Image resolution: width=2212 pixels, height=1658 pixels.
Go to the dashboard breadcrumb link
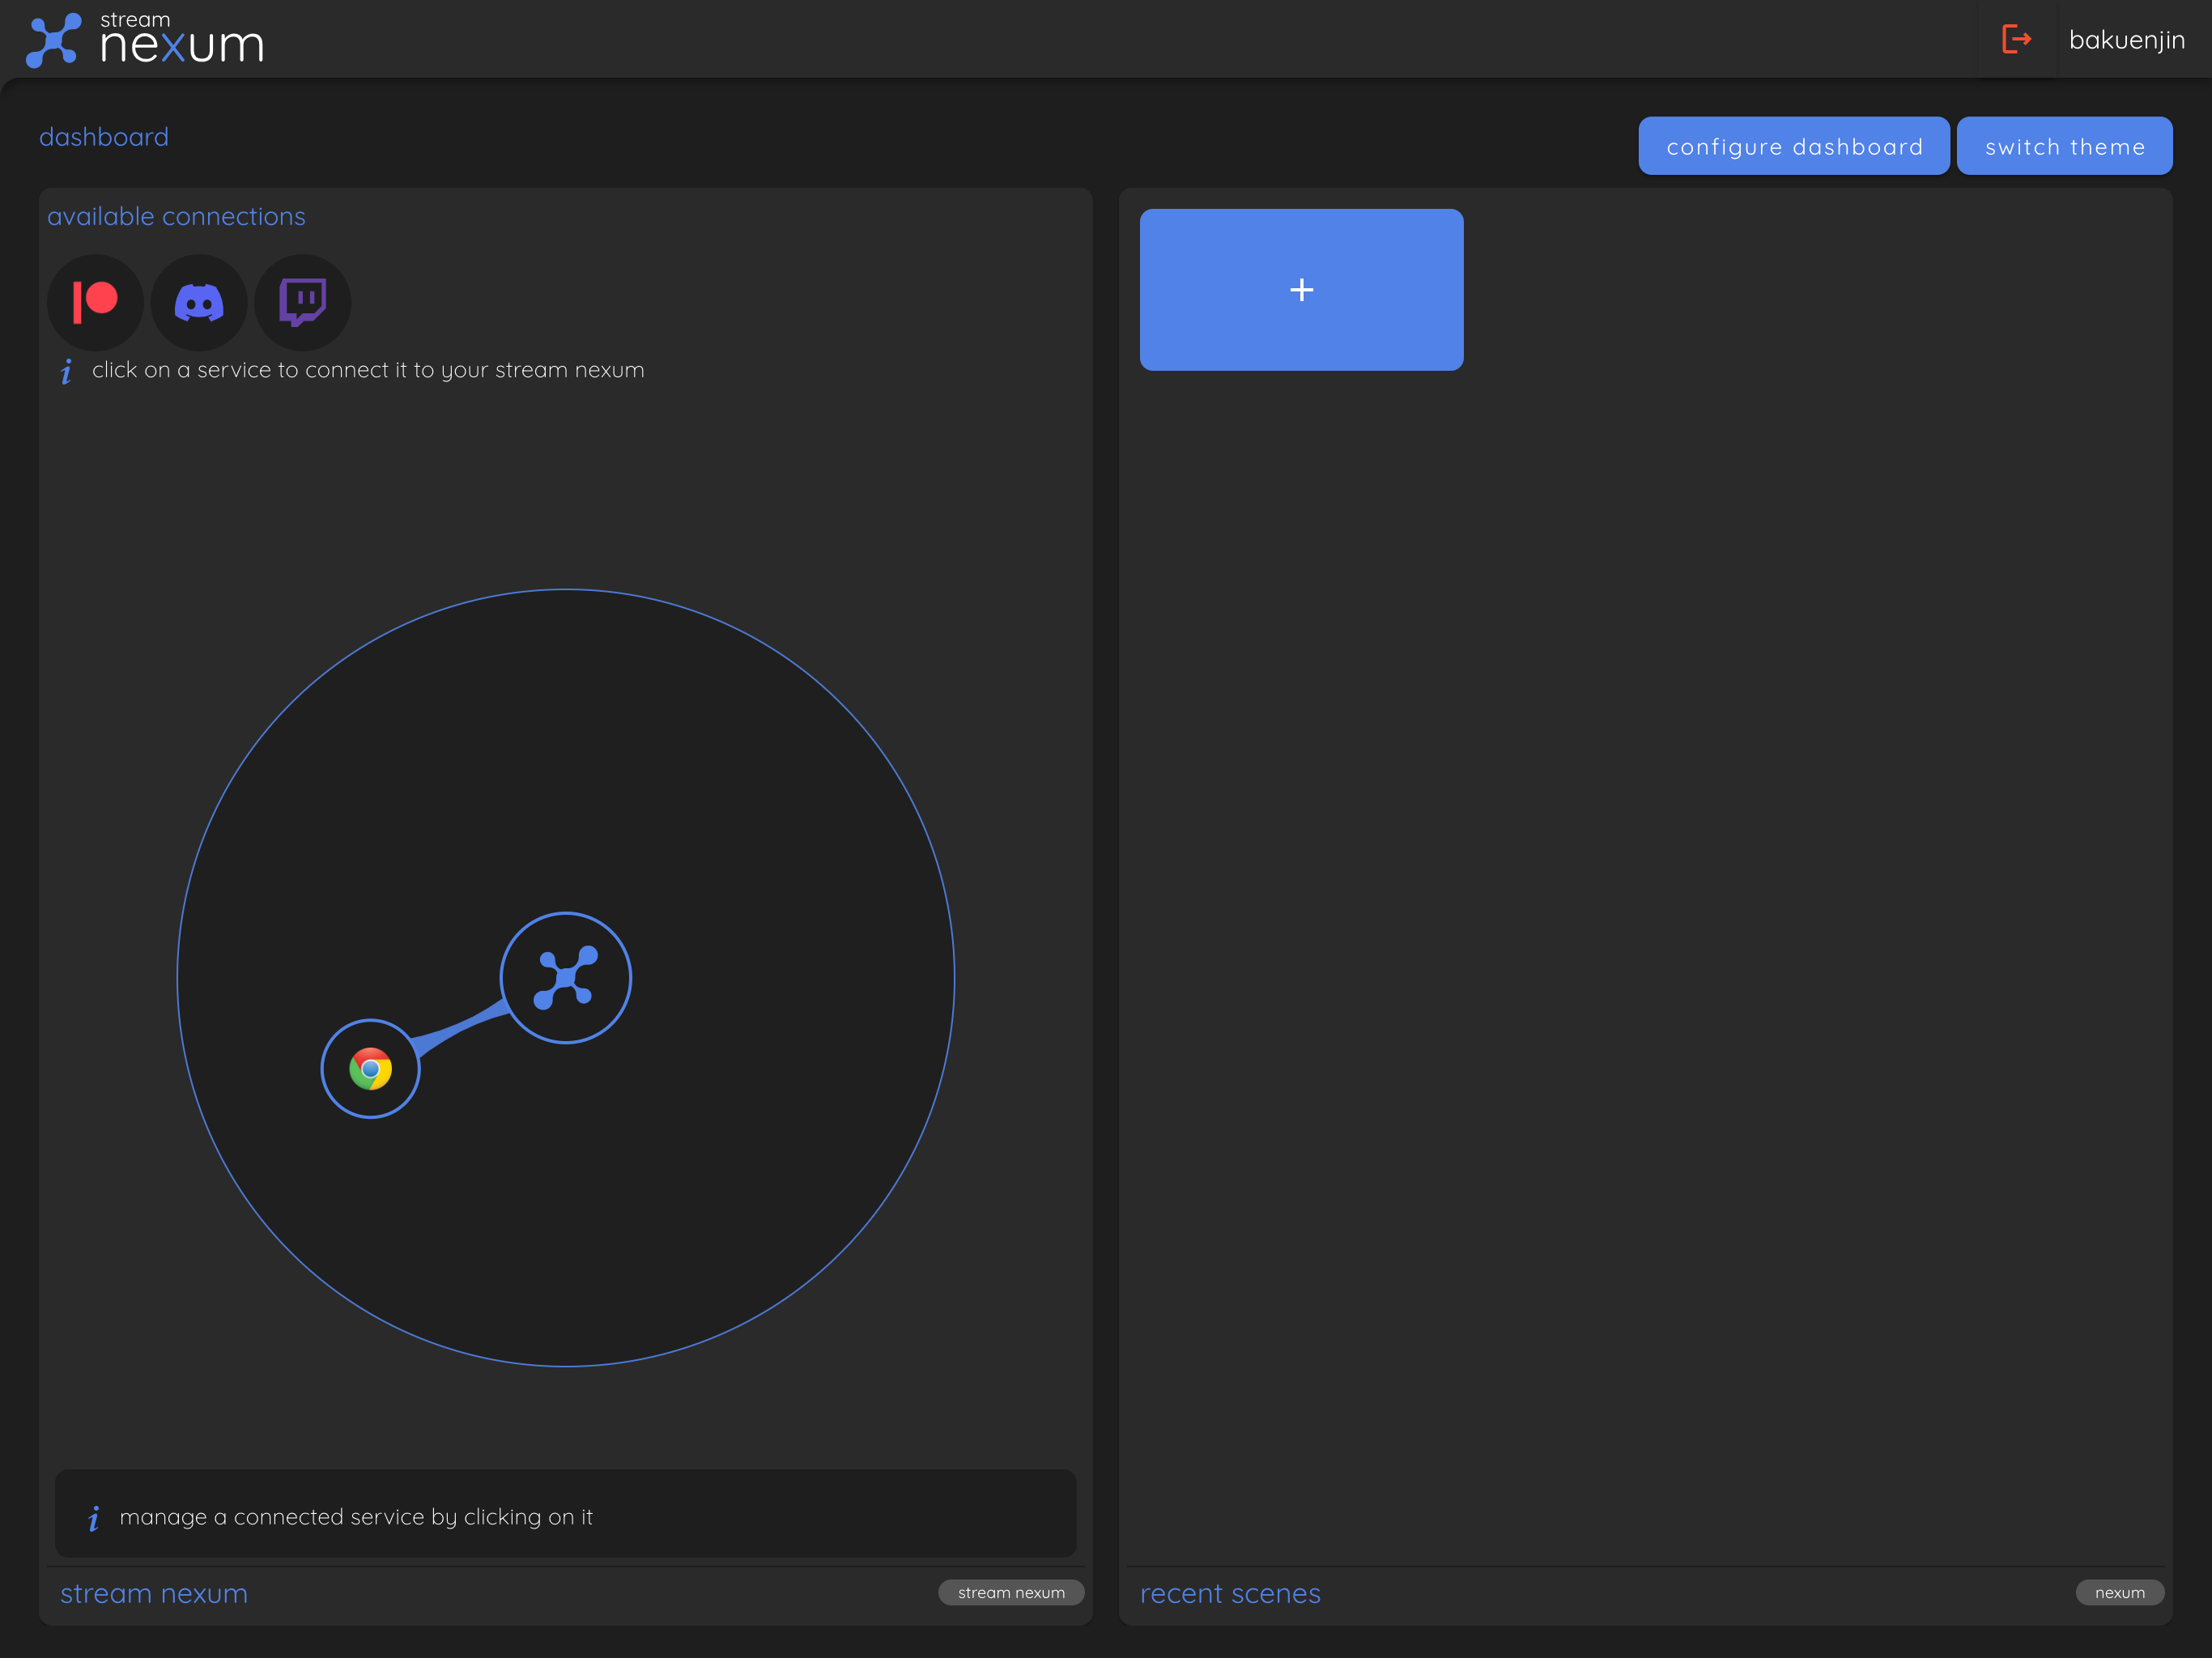(x=104, y=137)
